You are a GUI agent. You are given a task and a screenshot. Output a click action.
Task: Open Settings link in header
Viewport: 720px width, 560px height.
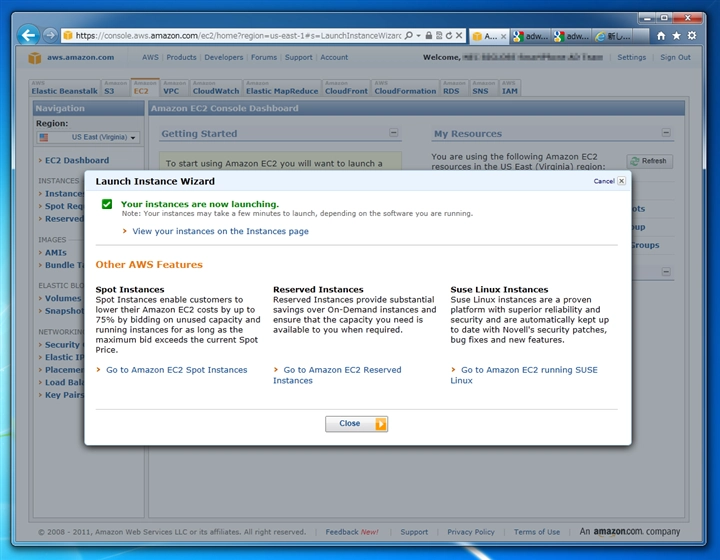tap(631, 57)
